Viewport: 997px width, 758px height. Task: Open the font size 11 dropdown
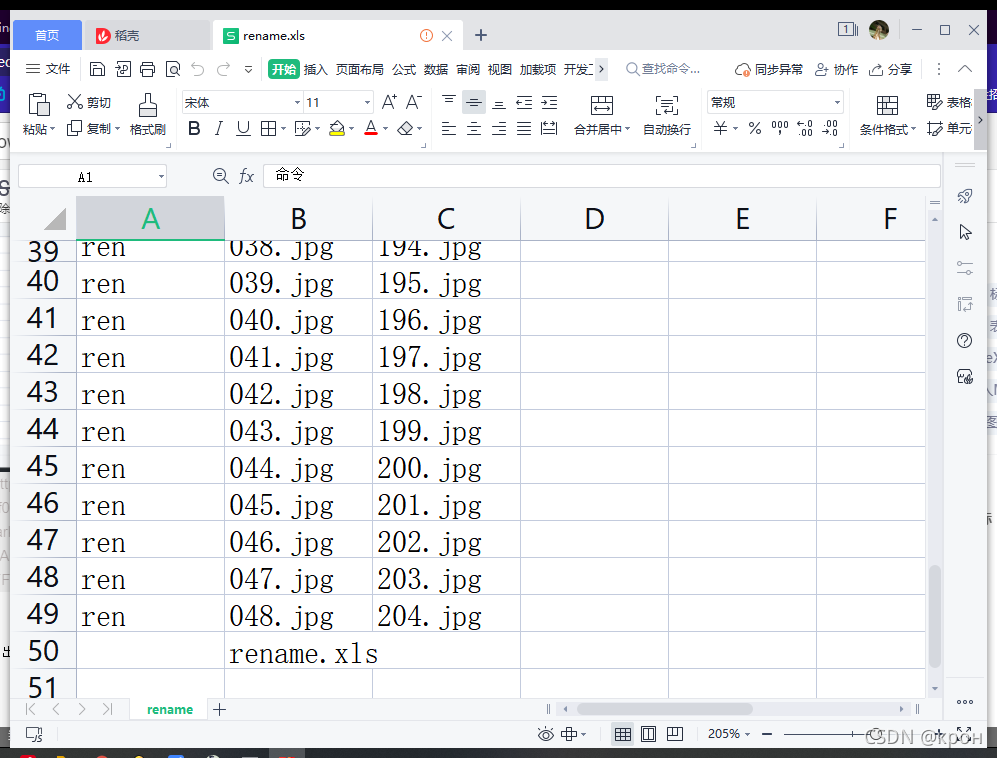click(x=367, y=102)
